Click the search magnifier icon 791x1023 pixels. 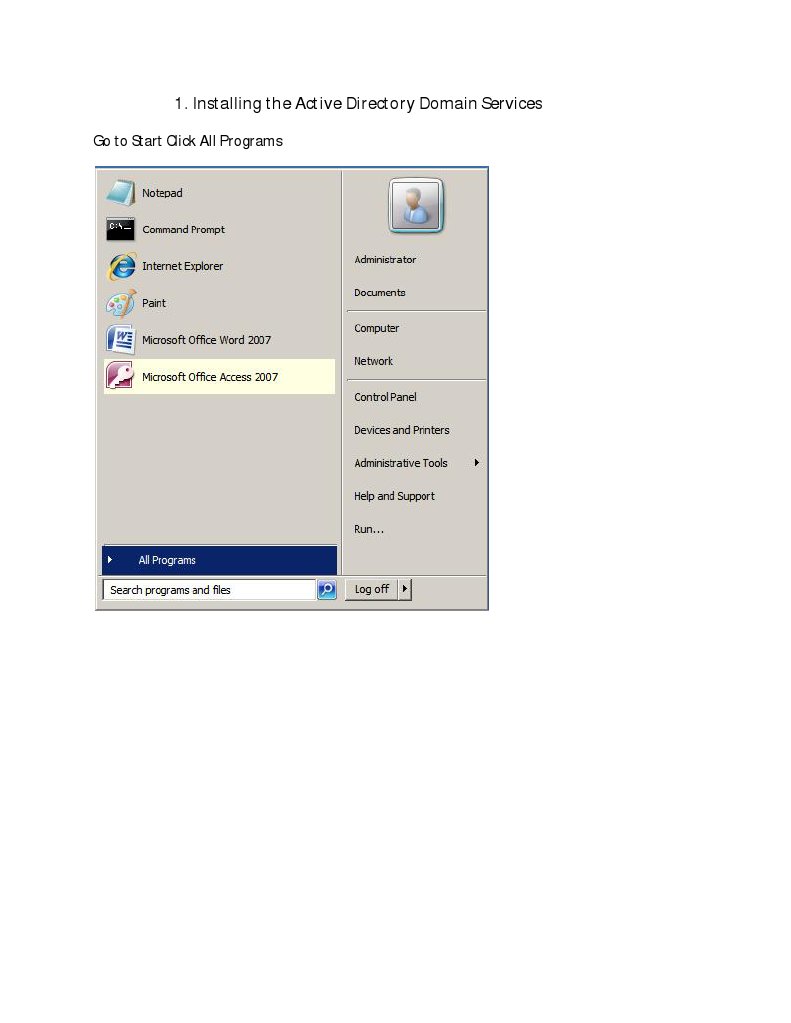[326, 589]
